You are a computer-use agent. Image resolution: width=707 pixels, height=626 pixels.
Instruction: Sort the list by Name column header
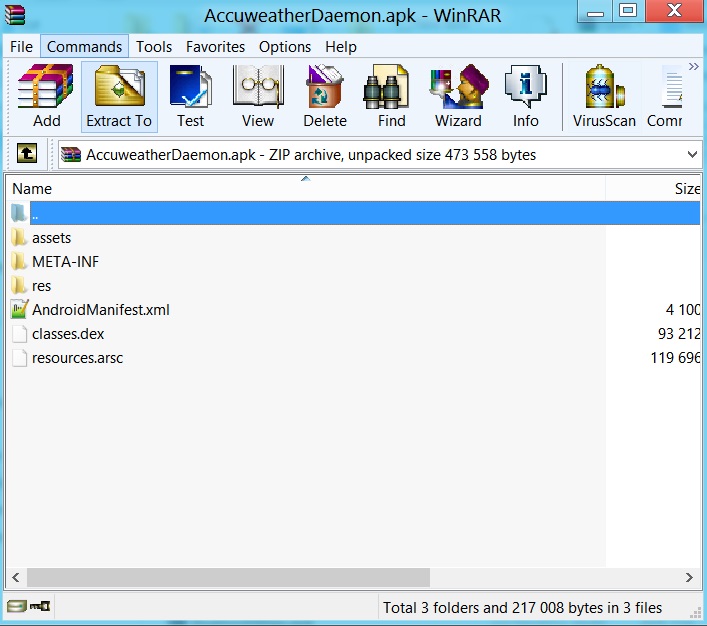tap(306, 189)
